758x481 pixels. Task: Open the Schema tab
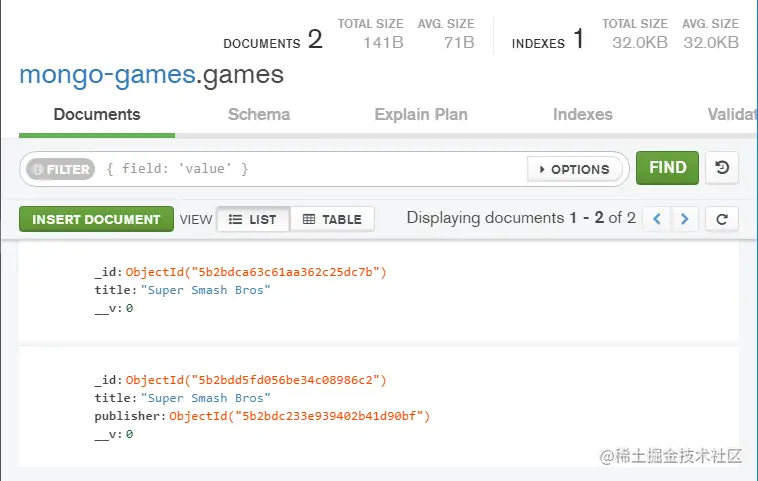coord(259,115)
